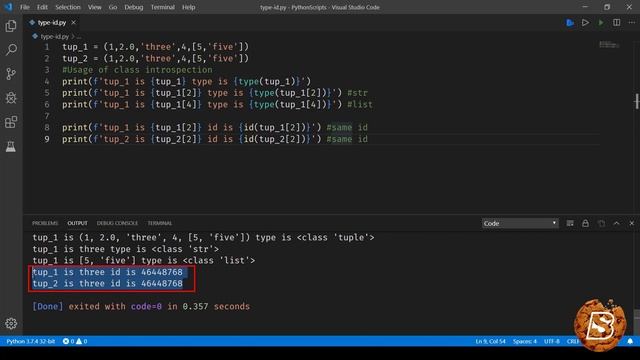Screen dimensions: 640x360
Task: Click line number 7 in gutter
Action: [47, 116]
